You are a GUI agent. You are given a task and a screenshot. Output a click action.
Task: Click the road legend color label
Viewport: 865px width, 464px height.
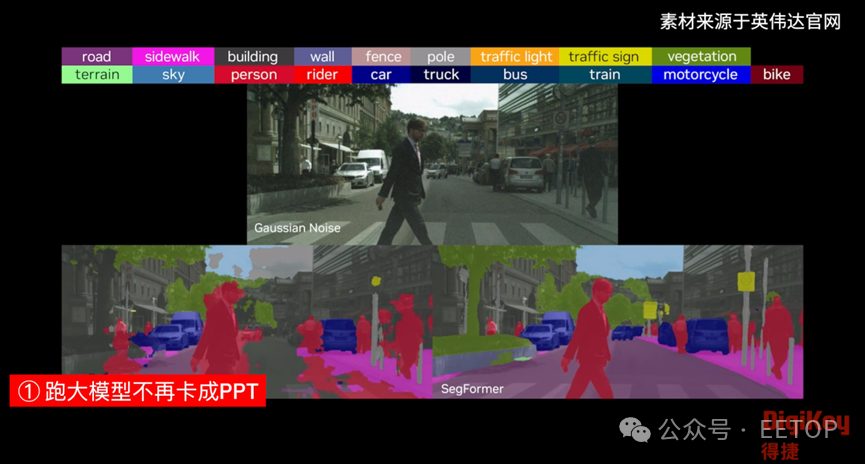(97, 56)
